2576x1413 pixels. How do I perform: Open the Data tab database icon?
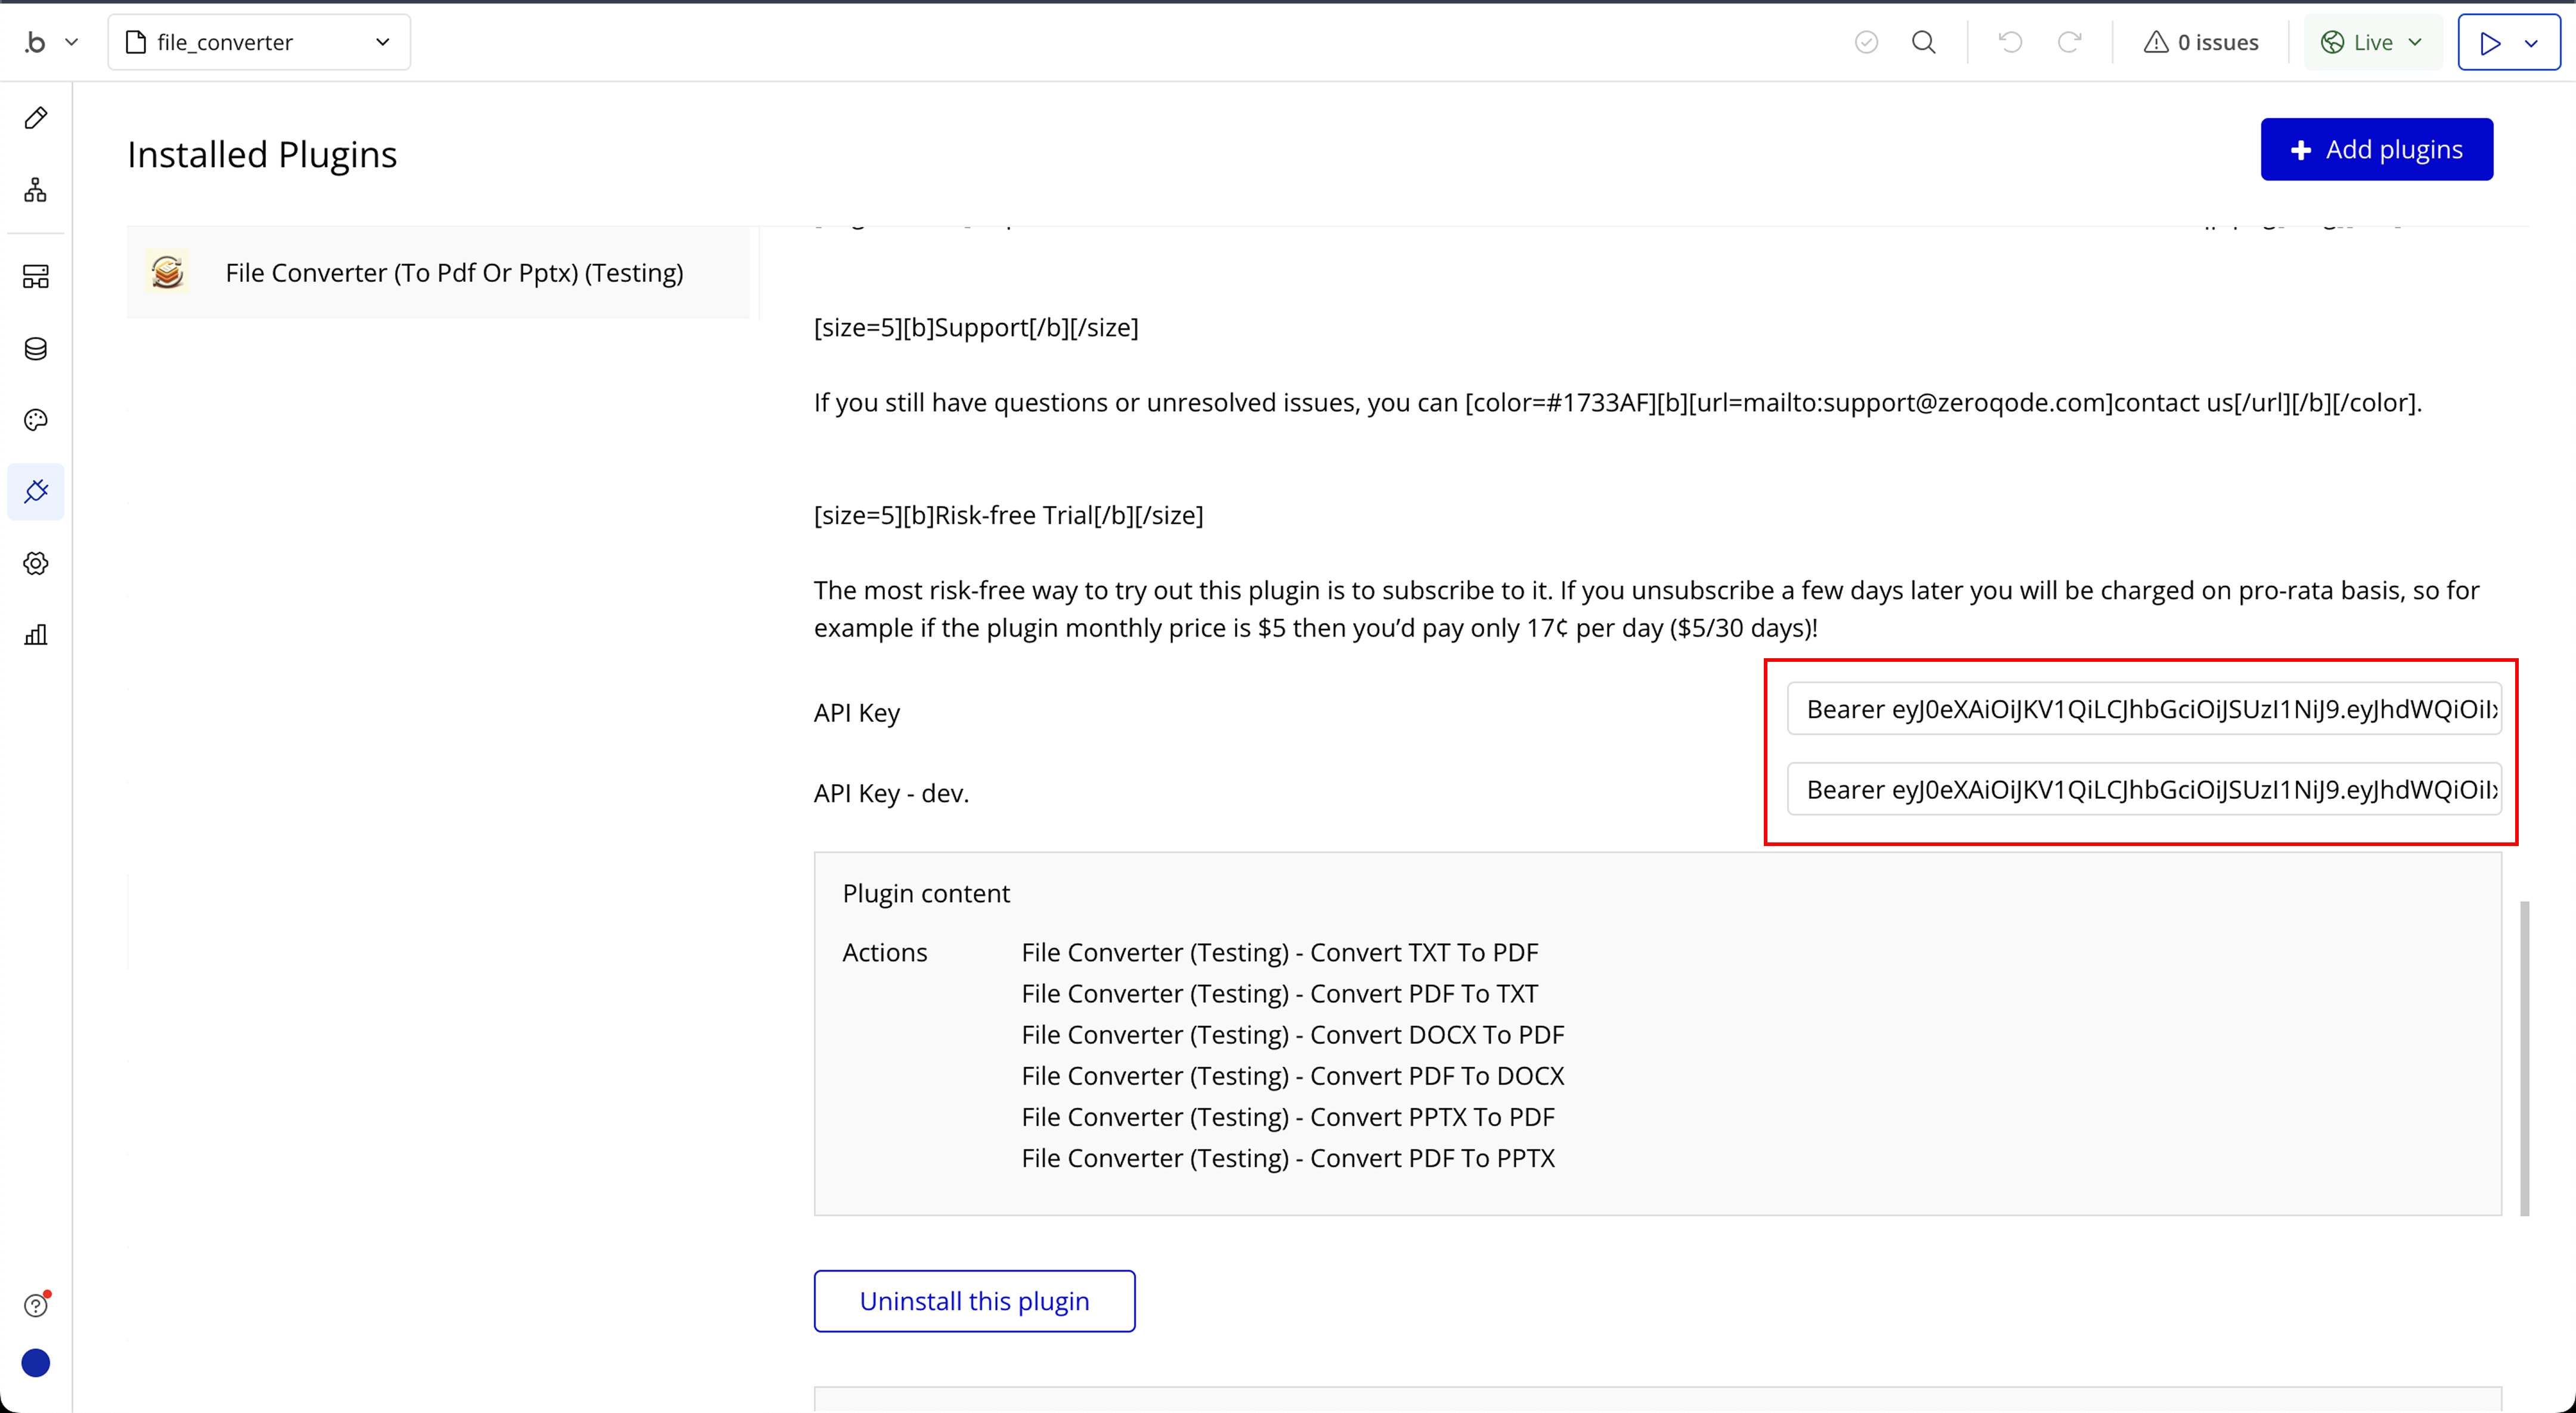36,349
